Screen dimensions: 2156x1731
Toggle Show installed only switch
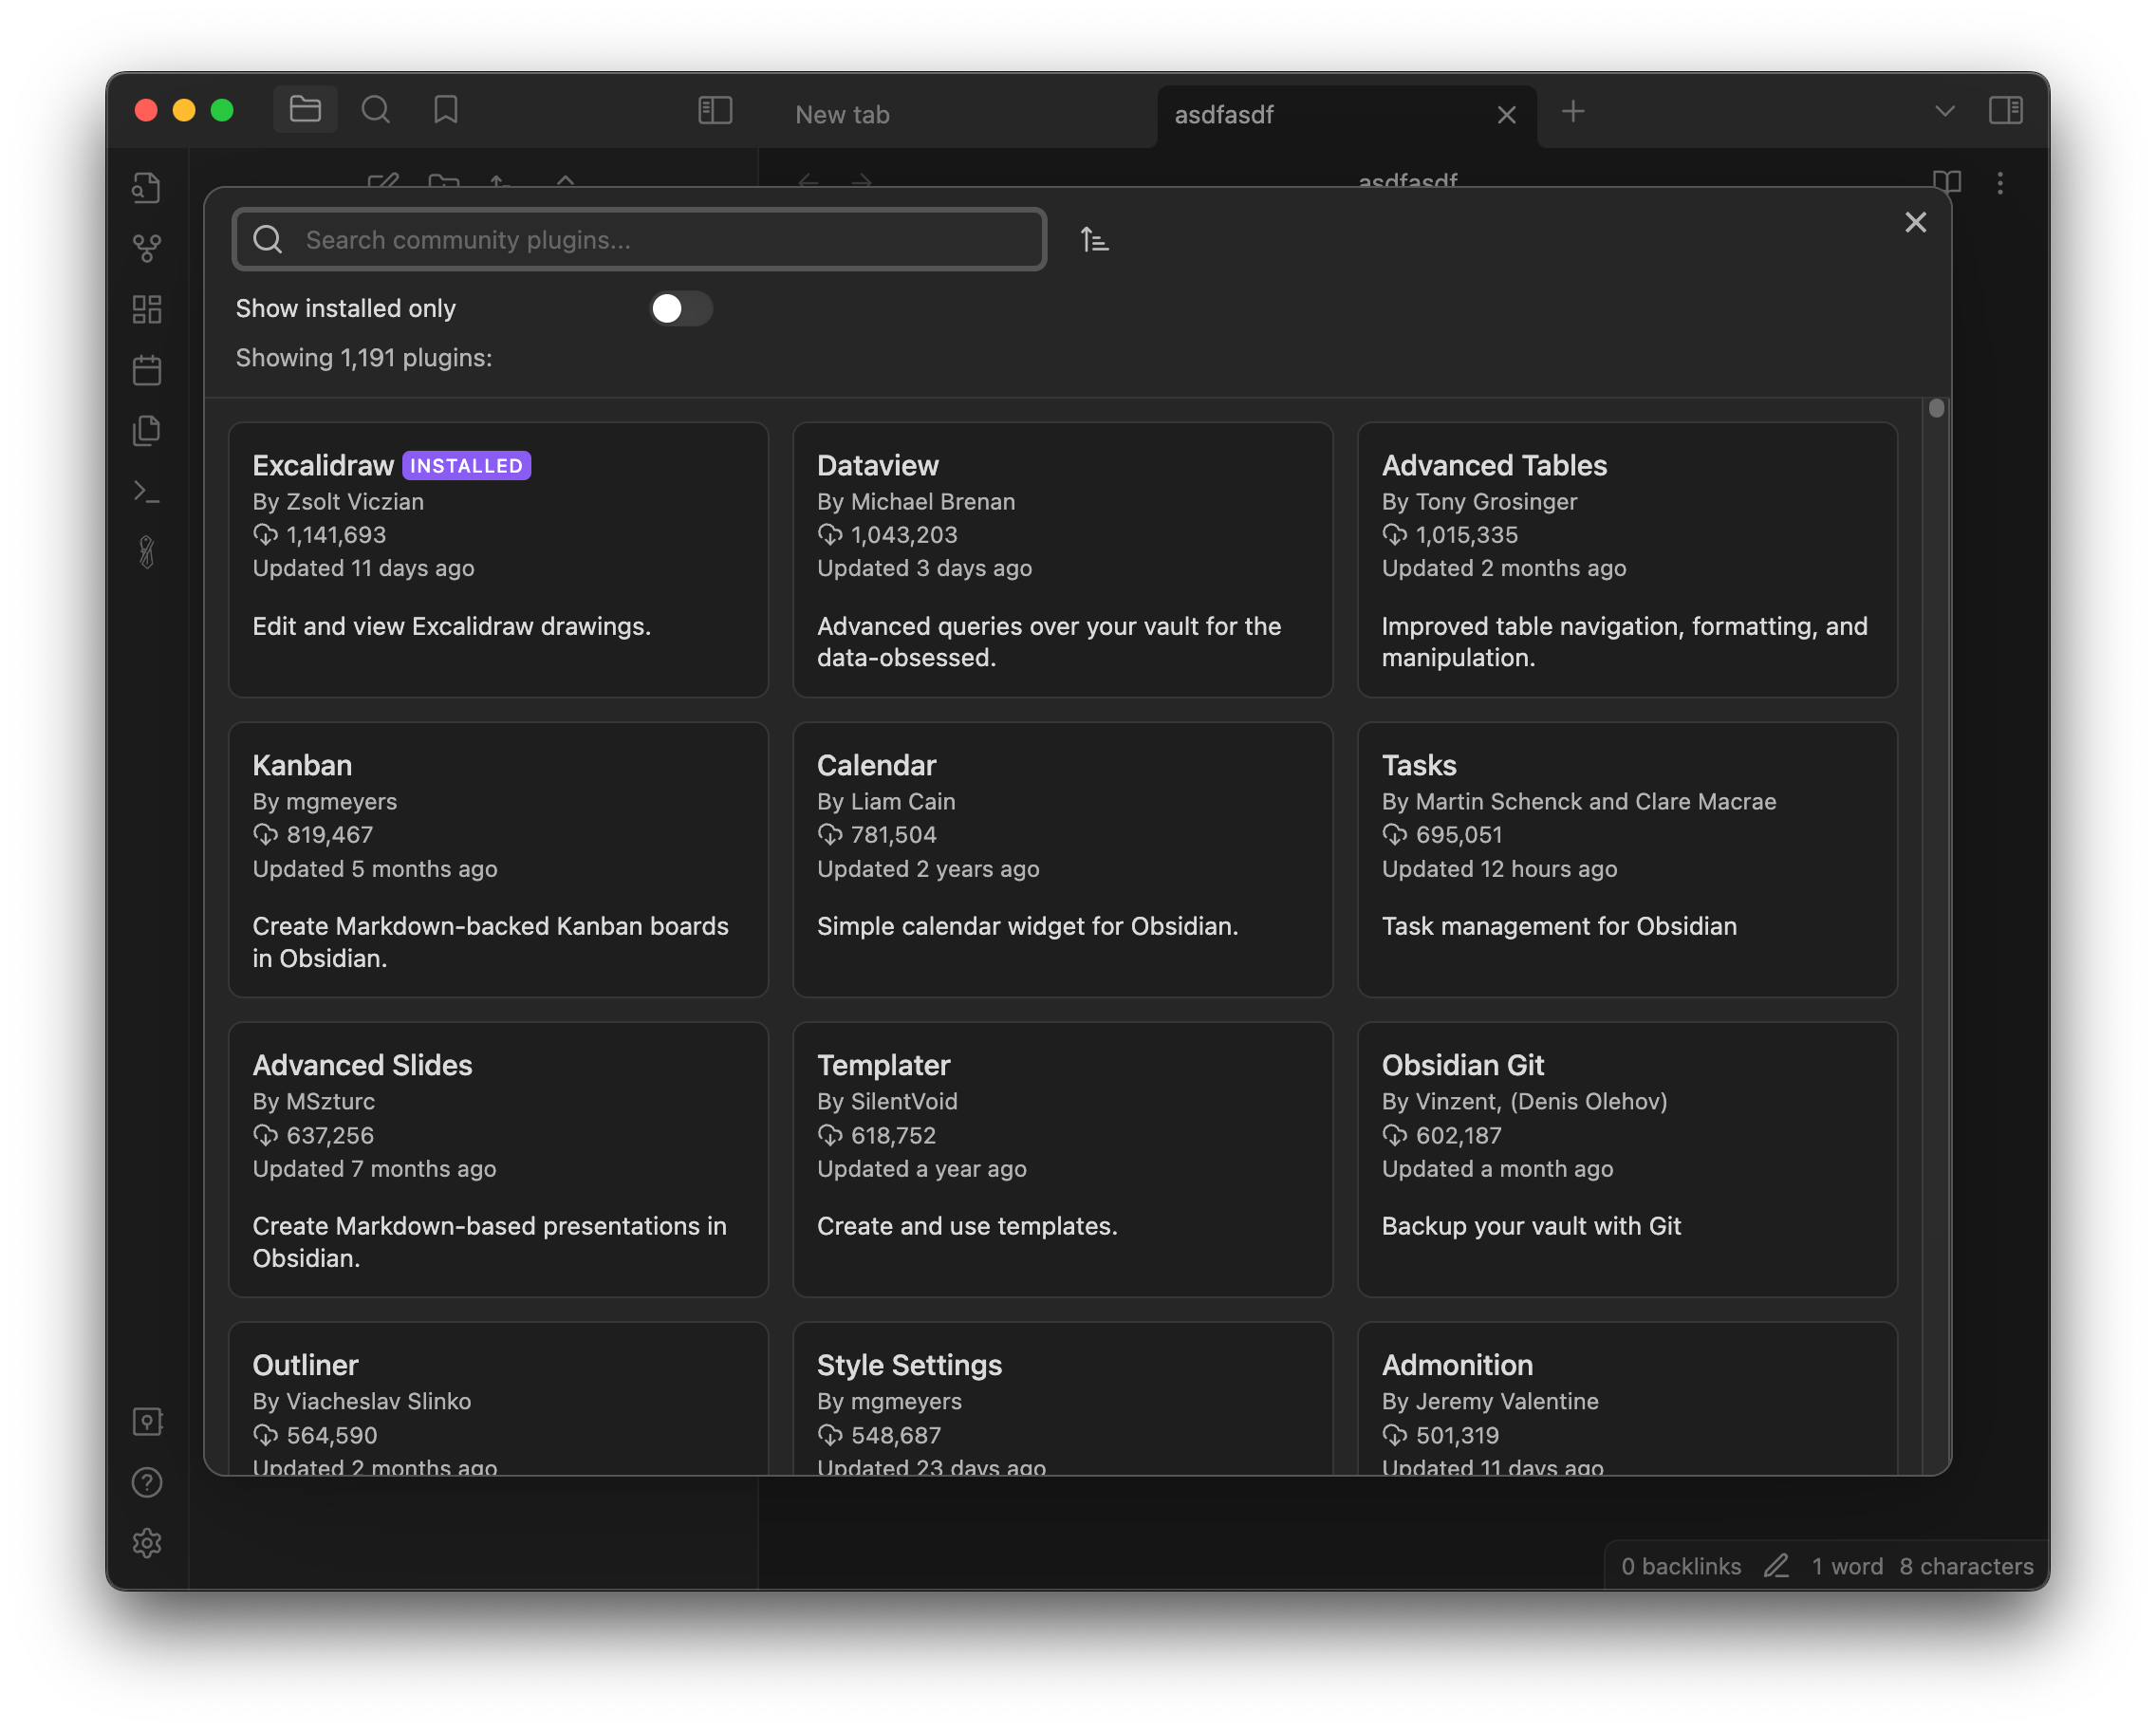point(681,308)
